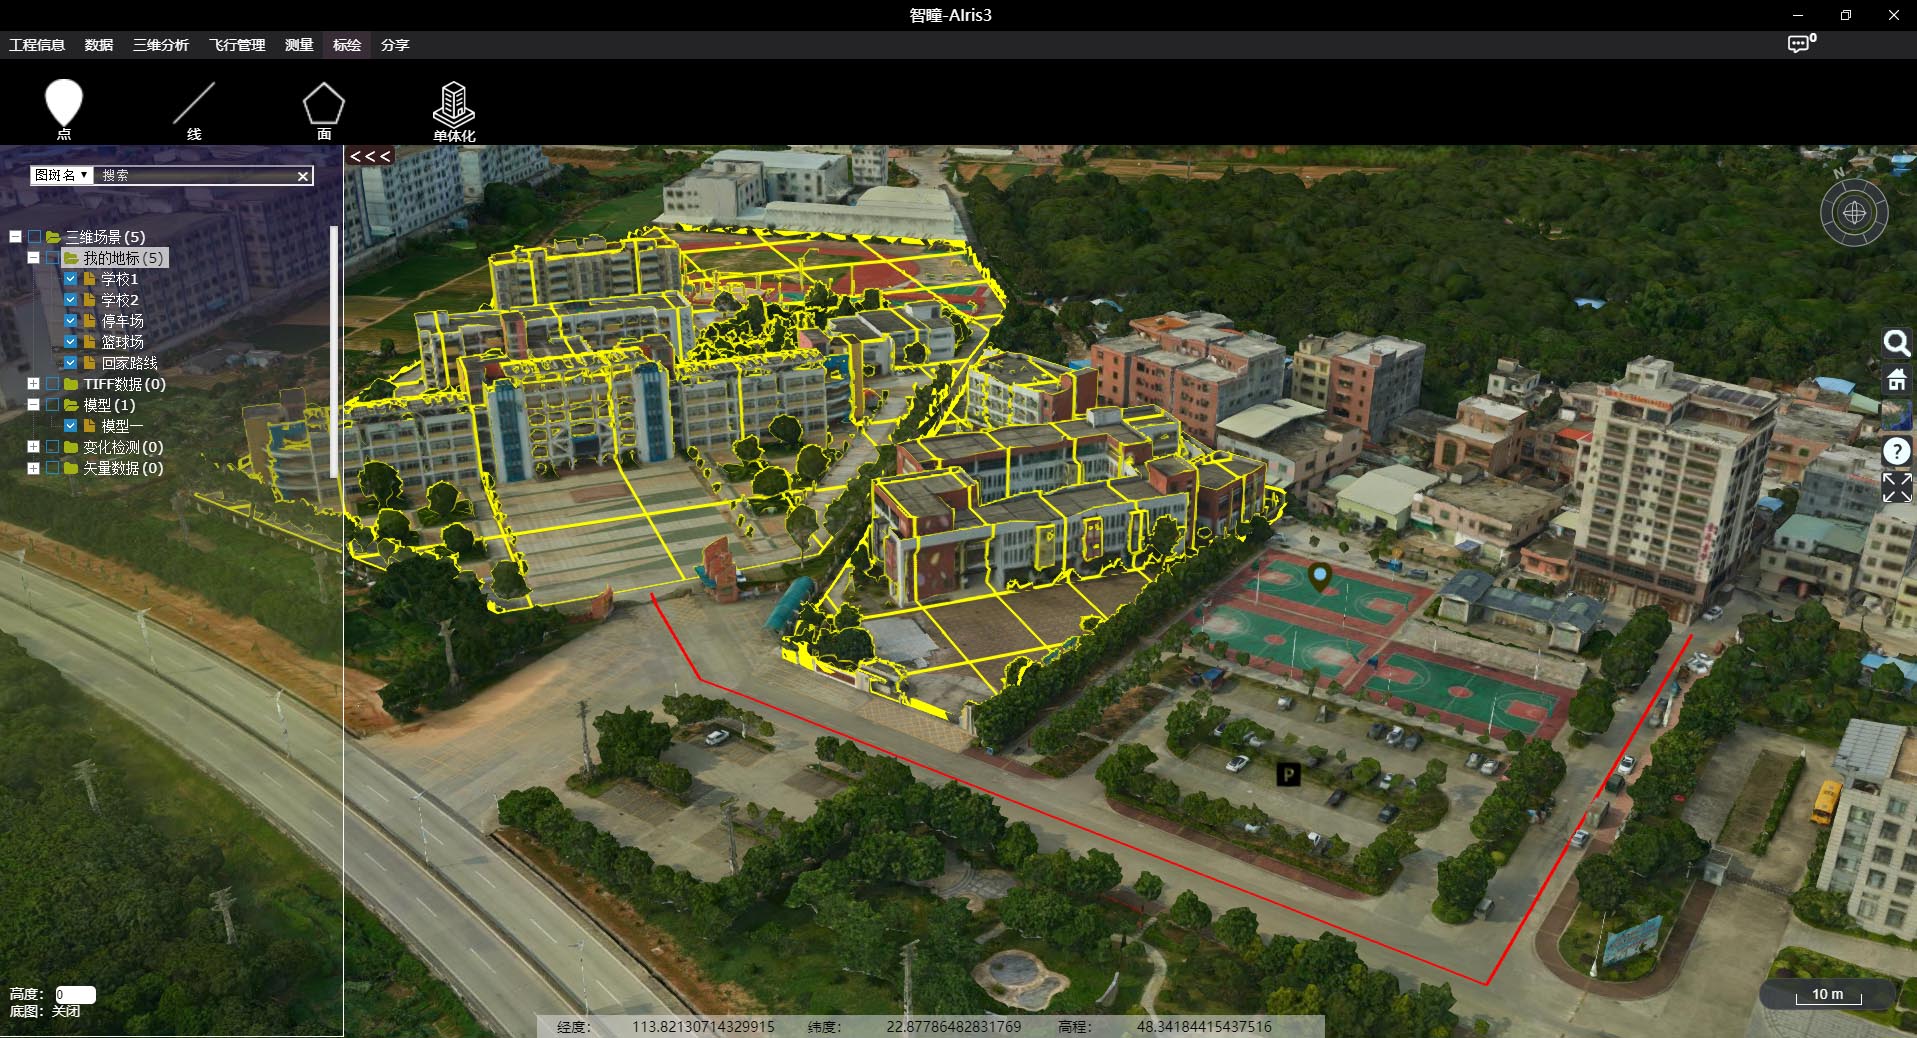Enter fullscreen with the expand arrows icon

tap(1896, 488)
